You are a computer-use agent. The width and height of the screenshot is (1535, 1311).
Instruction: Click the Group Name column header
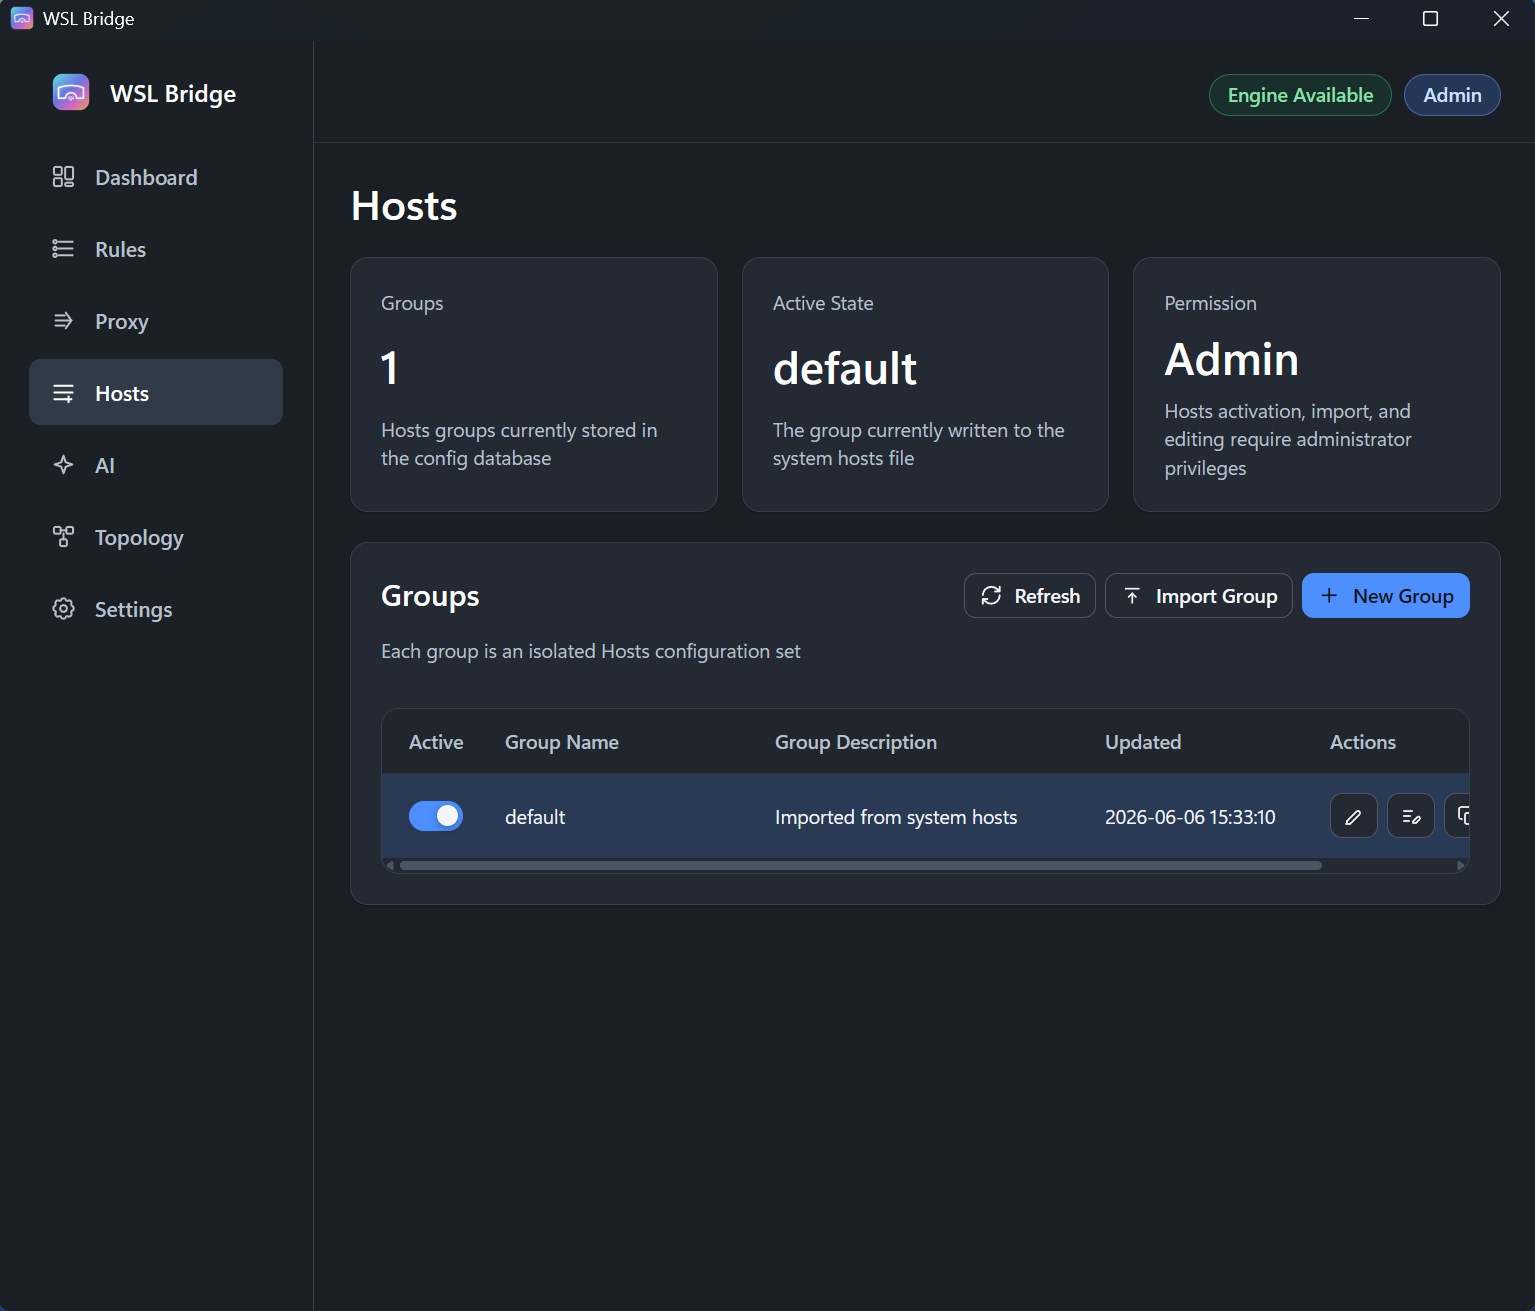coord(562,742)
